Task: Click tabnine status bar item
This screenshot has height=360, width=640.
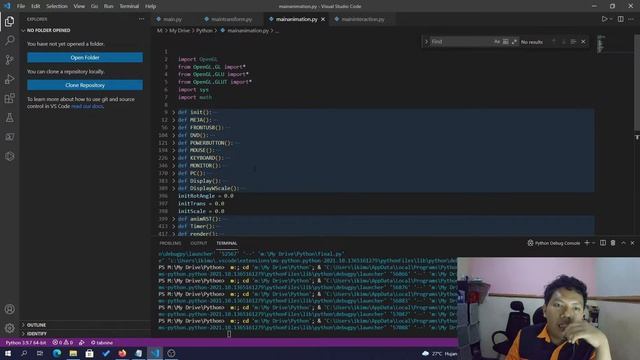Action: pos(102,342)
